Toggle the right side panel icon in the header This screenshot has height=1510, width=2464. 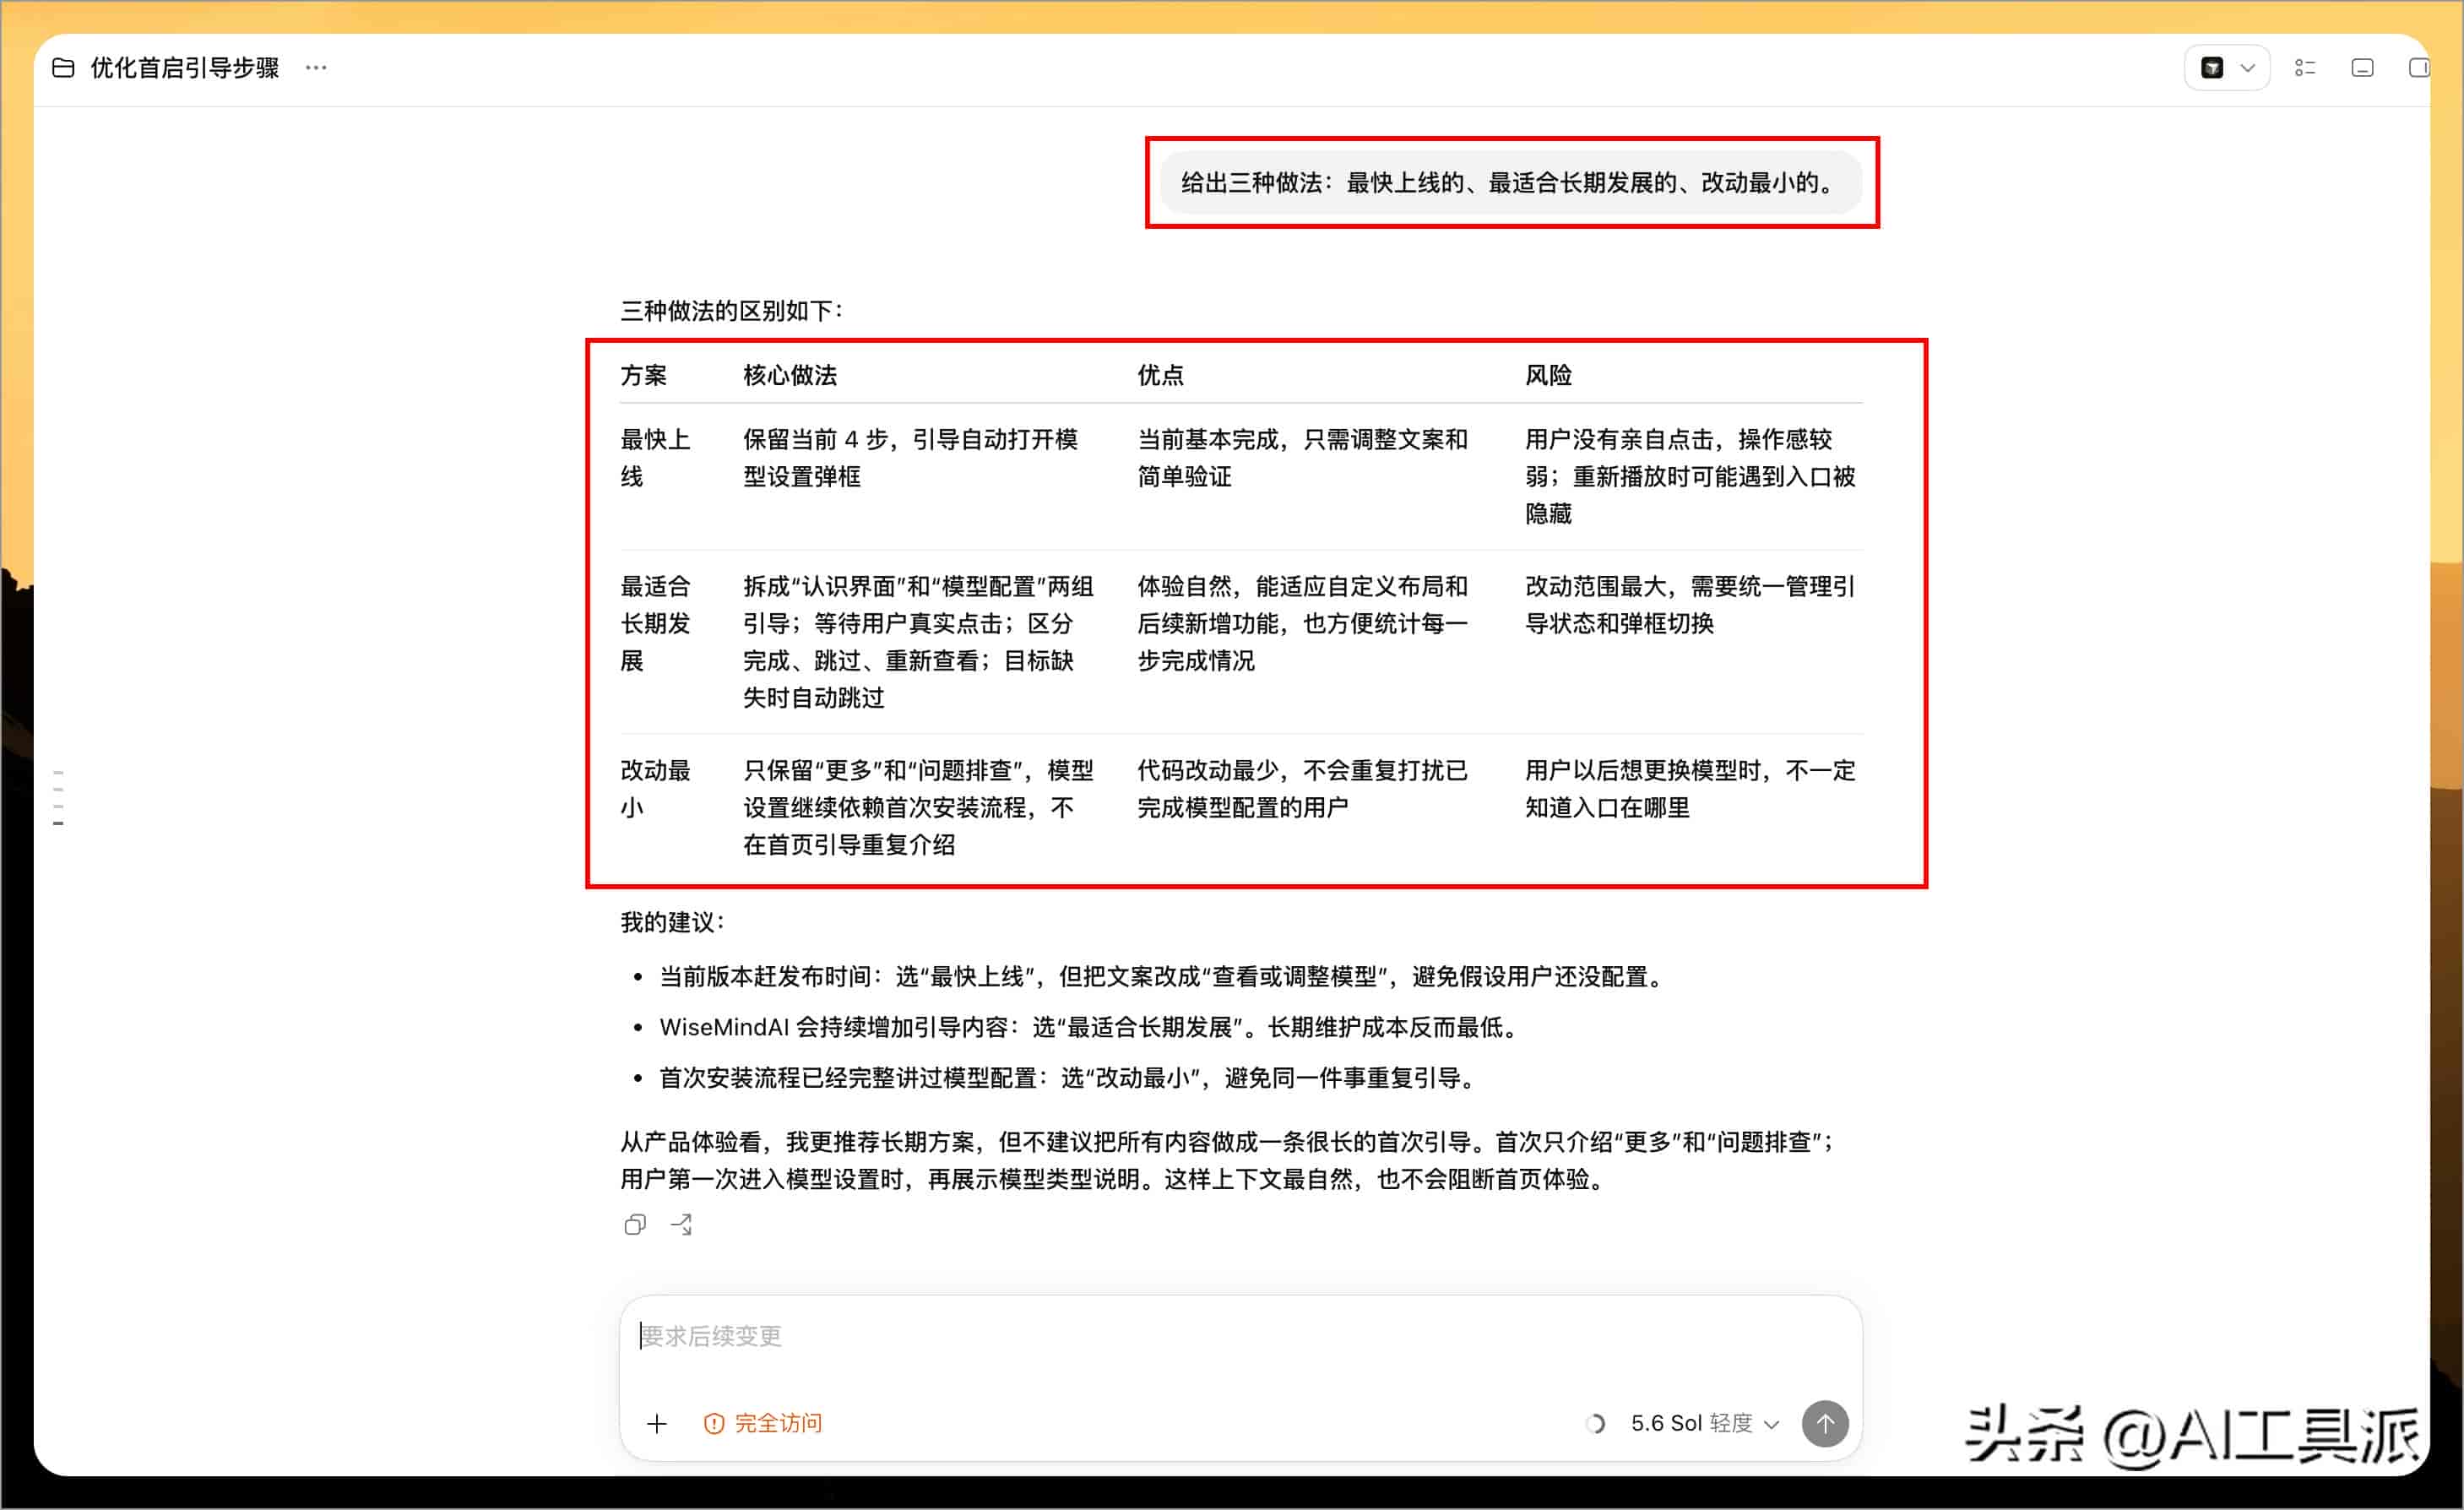click(2418, 68)
